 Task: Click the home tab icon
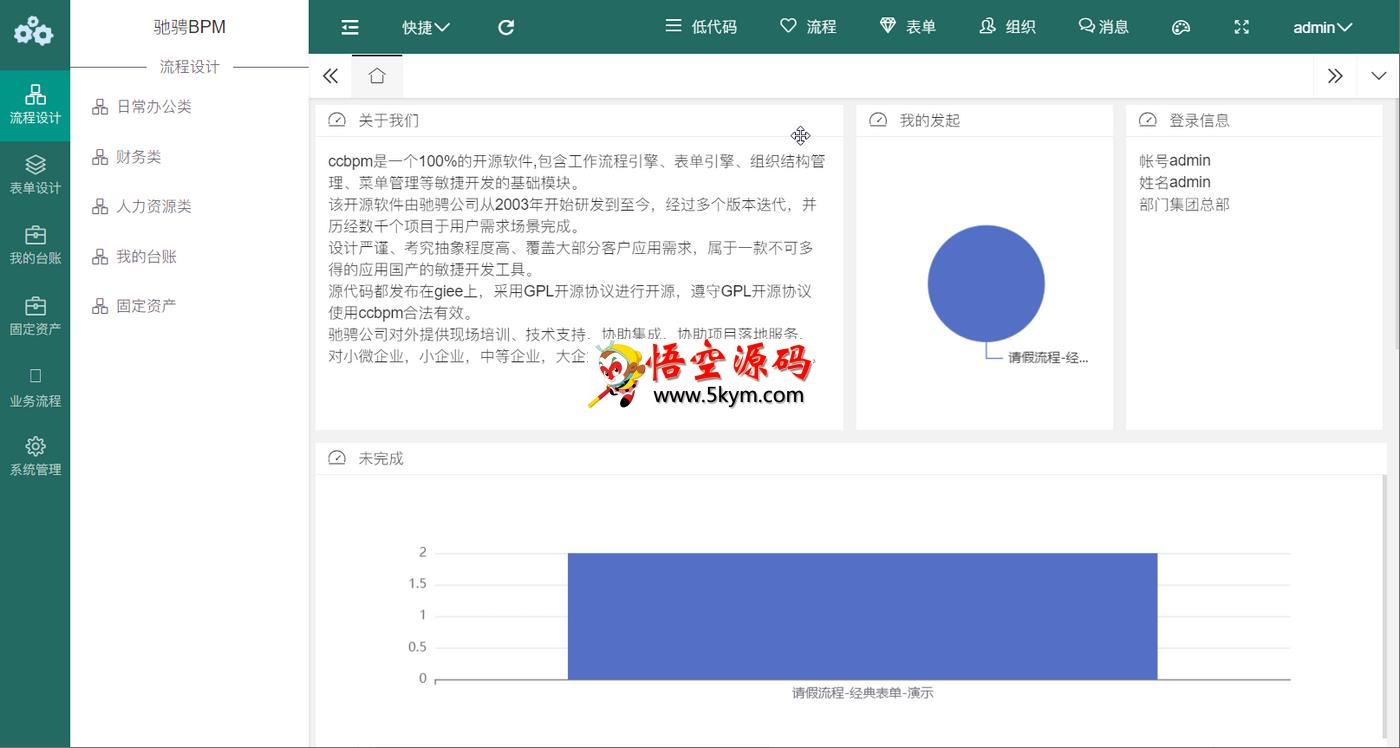[377, 76]
